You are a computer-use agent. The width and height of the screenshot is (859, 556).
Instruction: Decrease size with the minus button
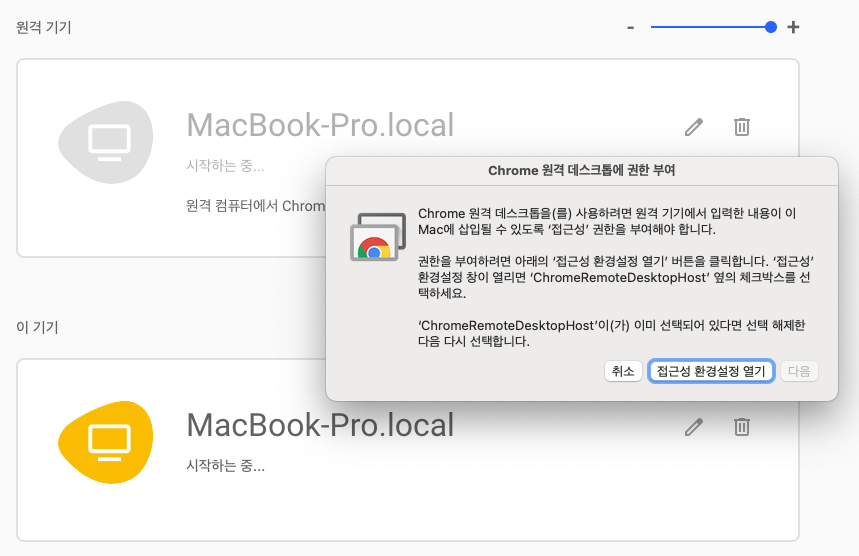(x=631, y=27)
